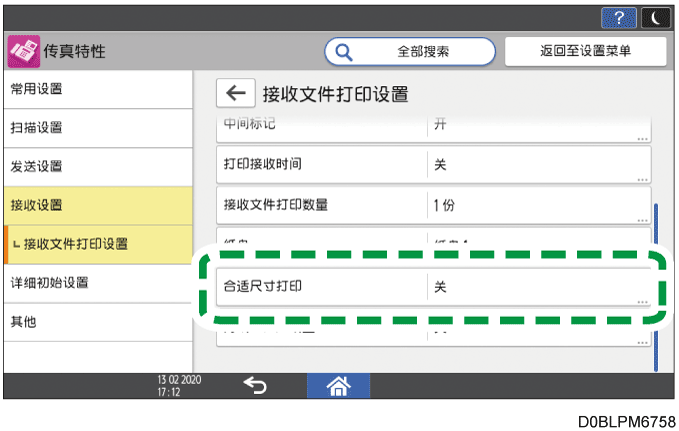
Task: Open the 中间标记 setting row
Action: 433,129
